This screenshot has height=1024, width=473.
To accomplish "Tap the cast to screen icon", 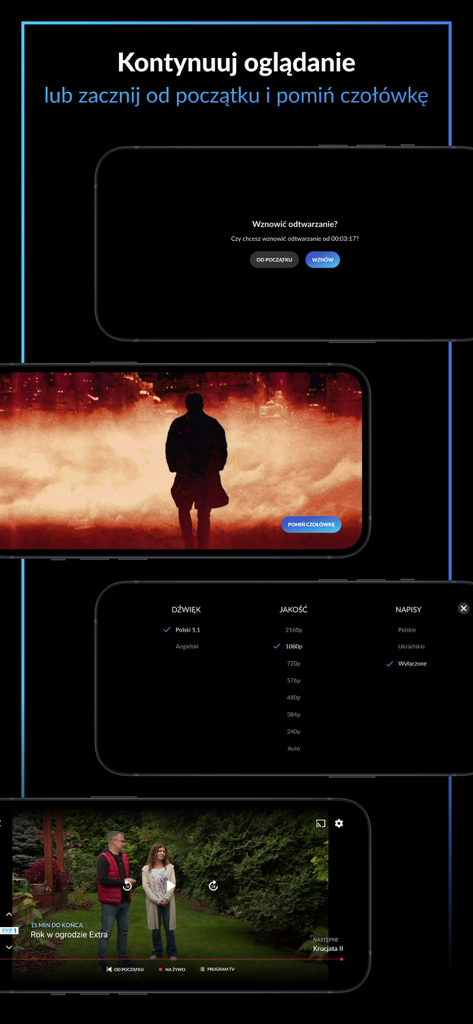I will [320, 824].
